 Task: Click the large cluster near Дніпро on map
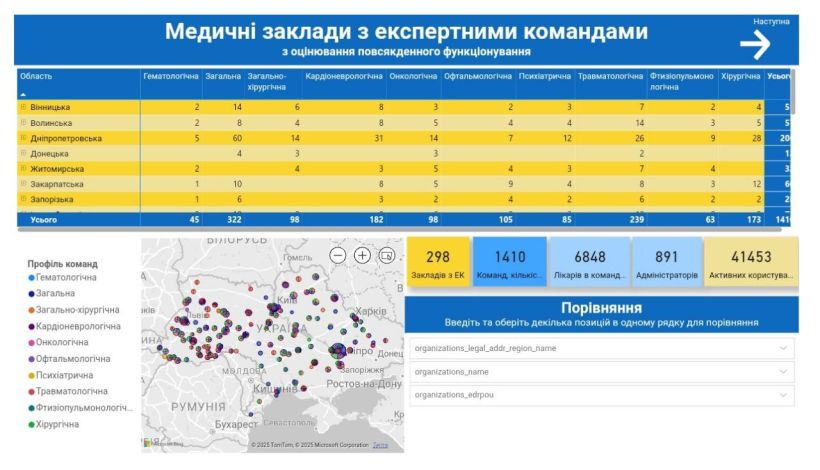pyautogui.click(x=337, y=351)
